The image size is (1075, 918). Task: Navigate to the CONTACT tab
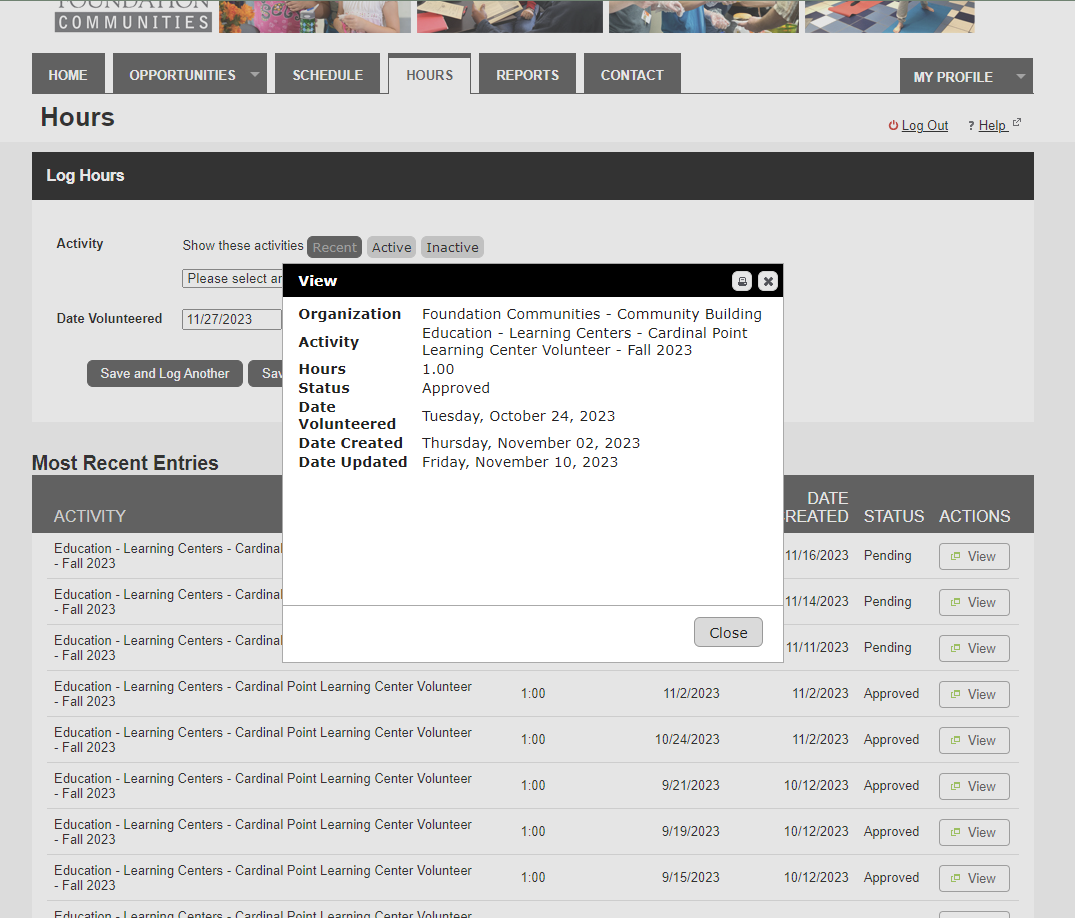[x=632, y=75]
